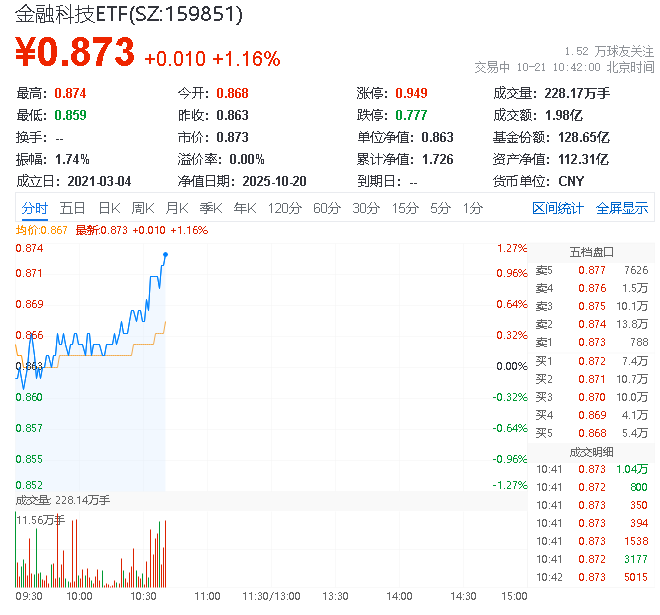This screenshot has height=615, width=660.
Task: Select the 月K monthly chart tab
Action: (177, 208)
